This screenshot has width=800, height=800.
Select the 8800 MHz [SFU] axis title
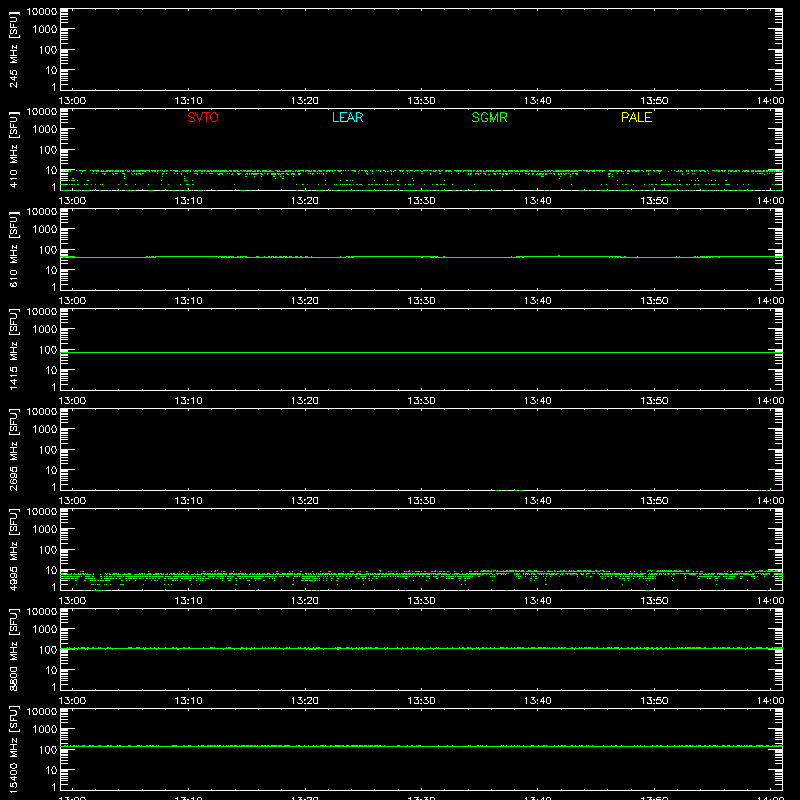[14, 649]
